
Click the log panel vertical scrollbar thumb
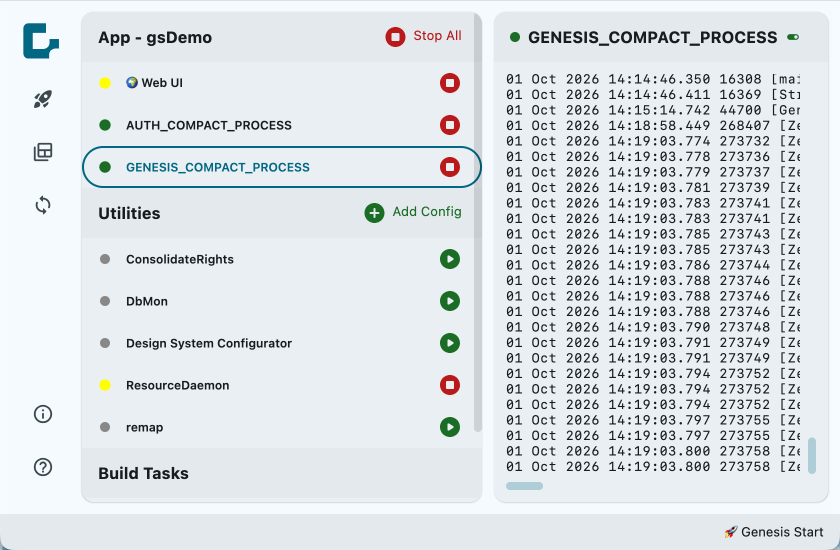tap(812, 456)
